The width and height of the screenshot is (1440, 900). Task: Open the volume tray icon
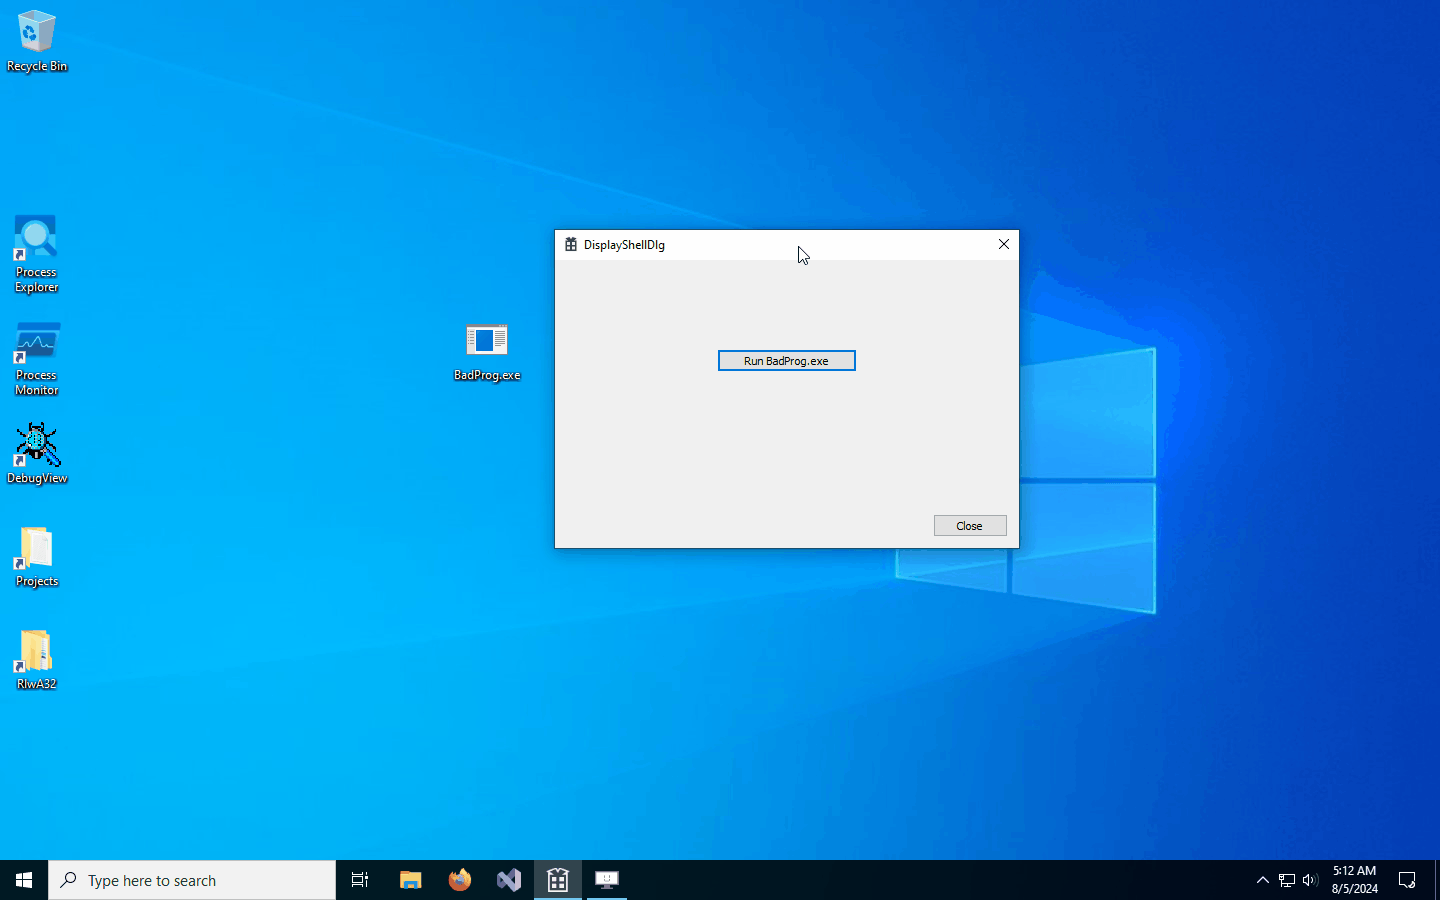(x=1310, y=880)
